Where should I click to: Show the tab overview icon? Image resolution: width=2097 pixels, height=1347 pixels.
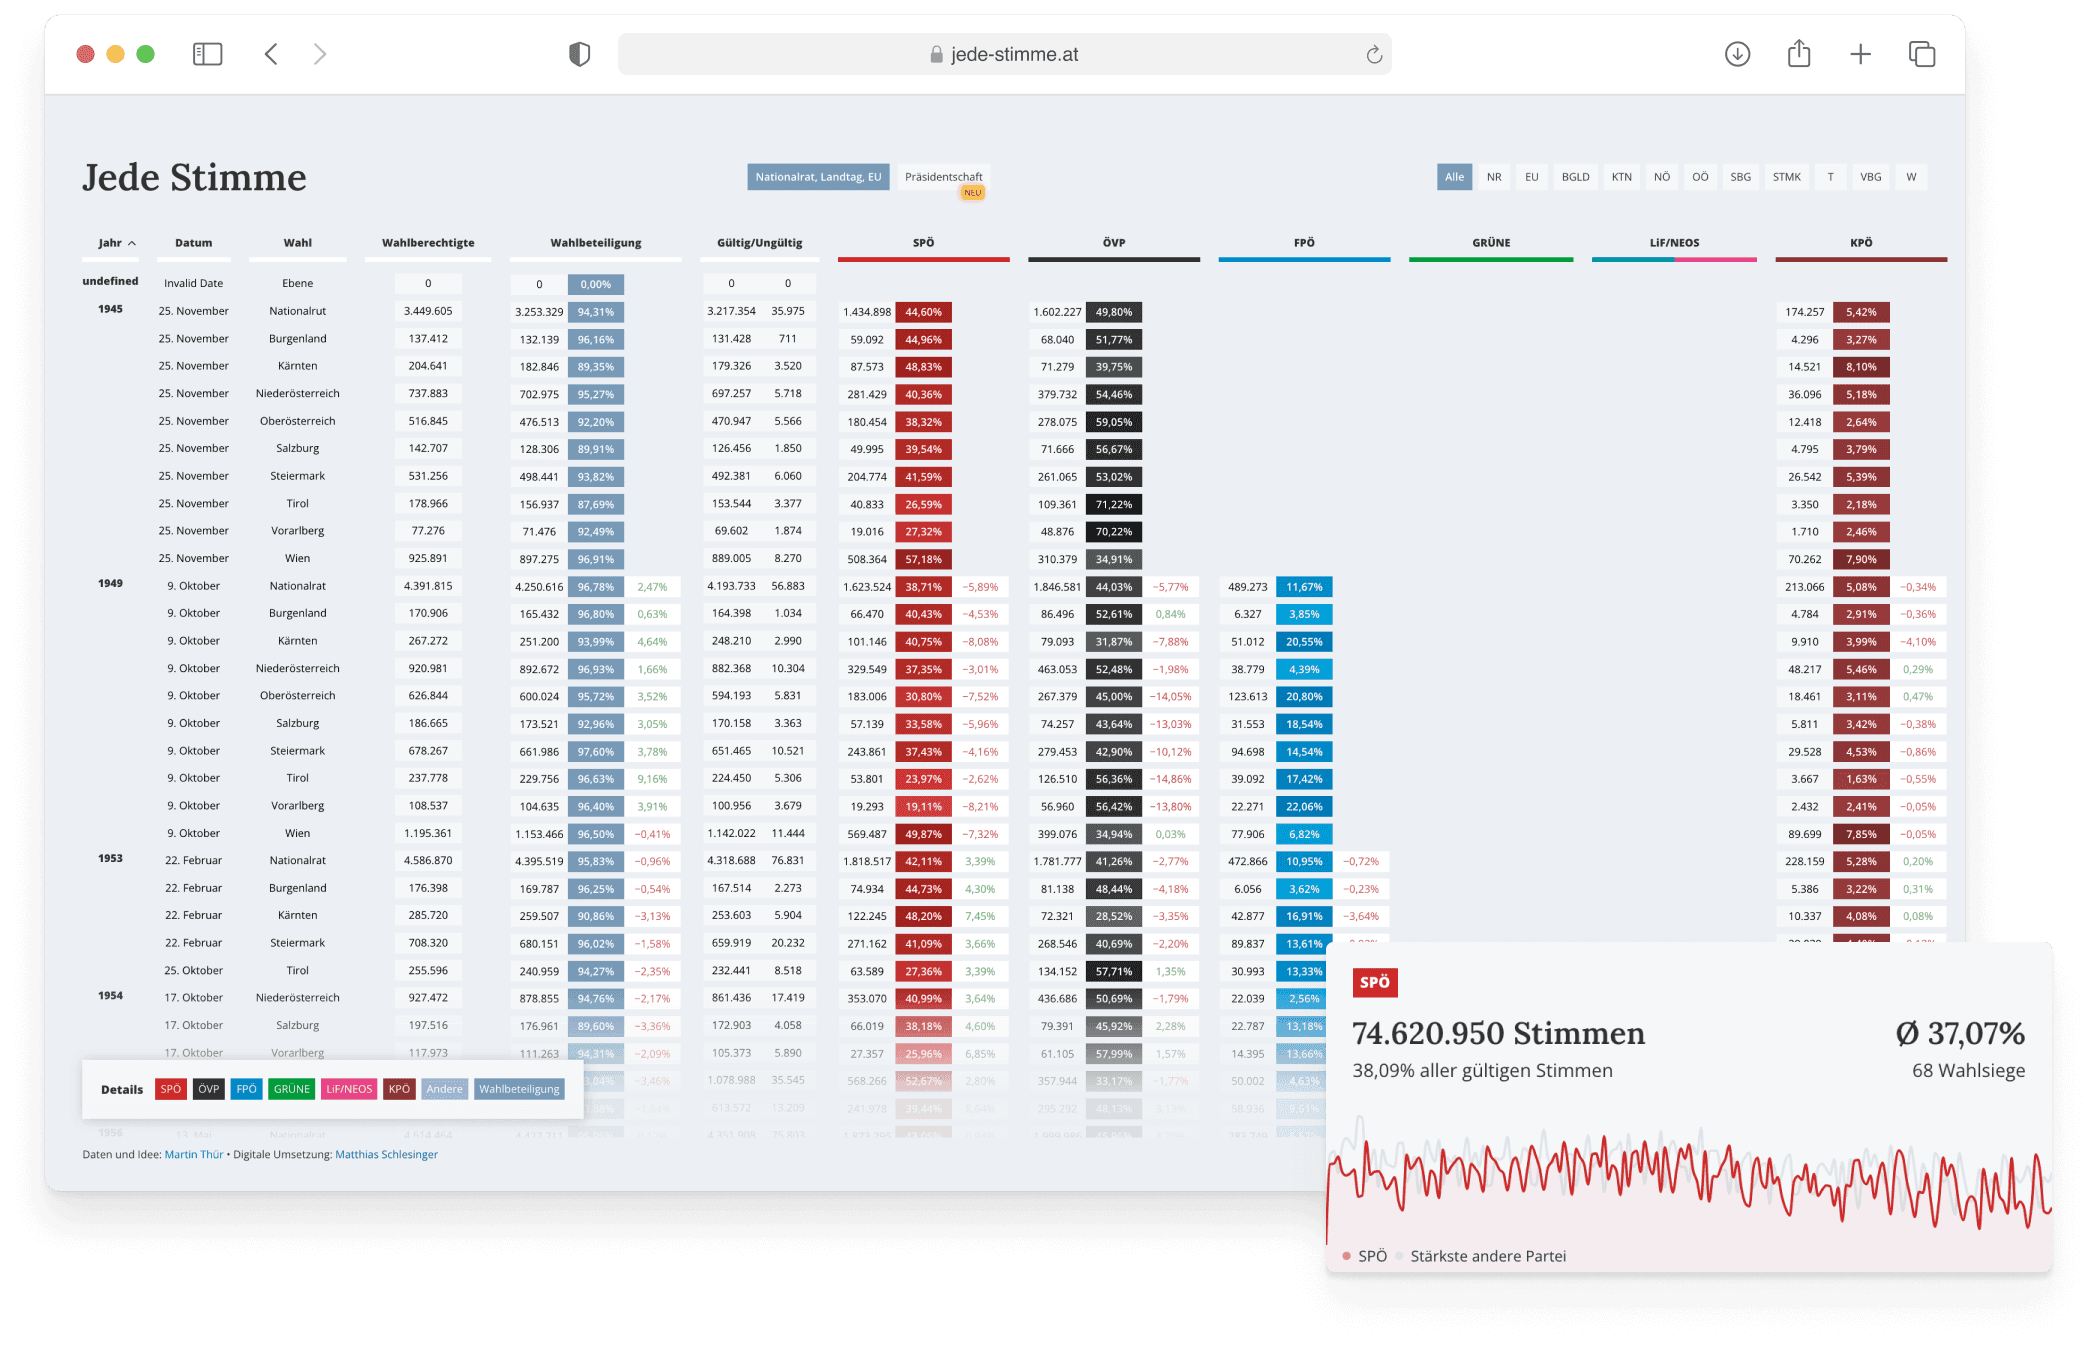[x=1922, y=54]
